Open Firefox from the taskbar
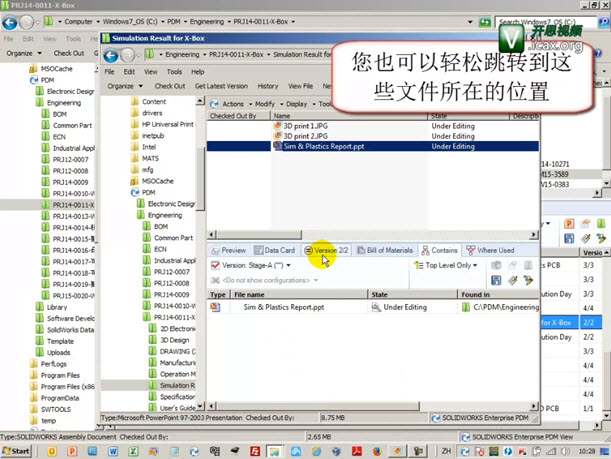Viewport: 611px width, 459px height. click(377, 451)
